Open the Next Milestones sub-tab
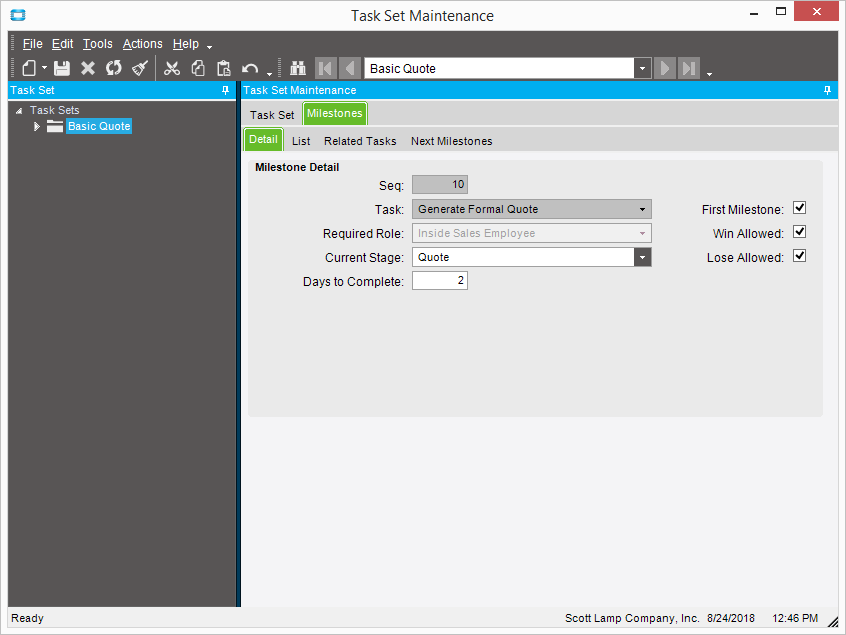Image resolution: width=846 pixels, height=635 pixels. (452, 141)
